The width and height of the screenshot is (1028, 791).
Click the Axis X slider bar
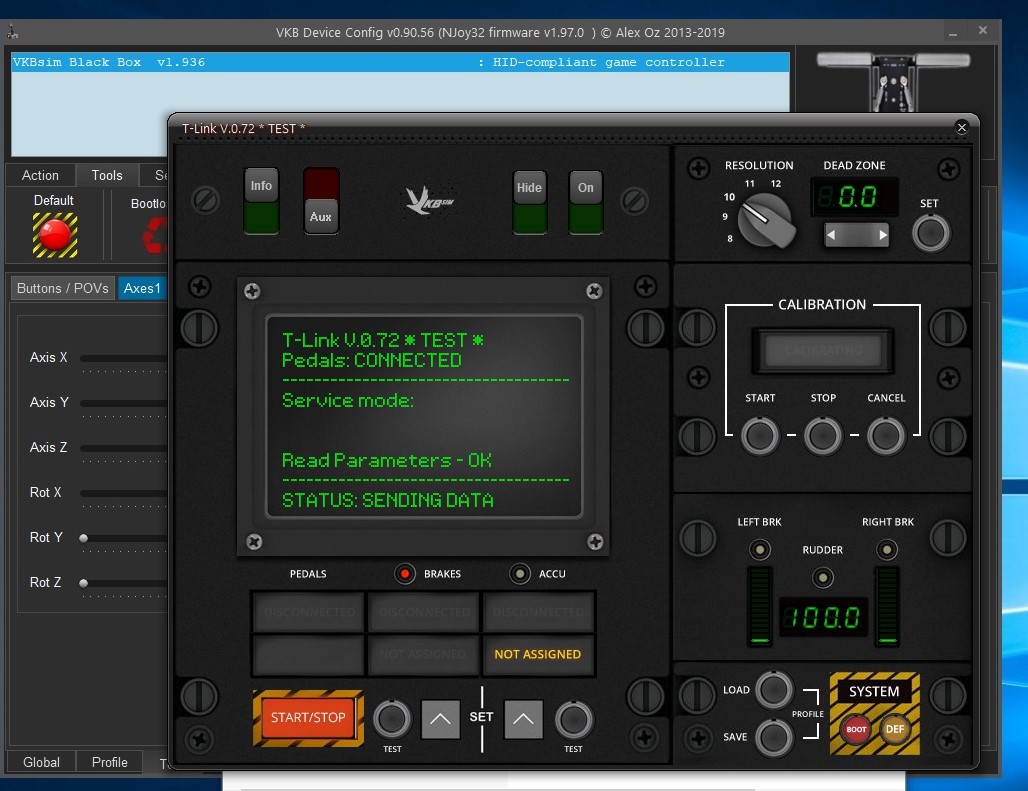[123, 358]
